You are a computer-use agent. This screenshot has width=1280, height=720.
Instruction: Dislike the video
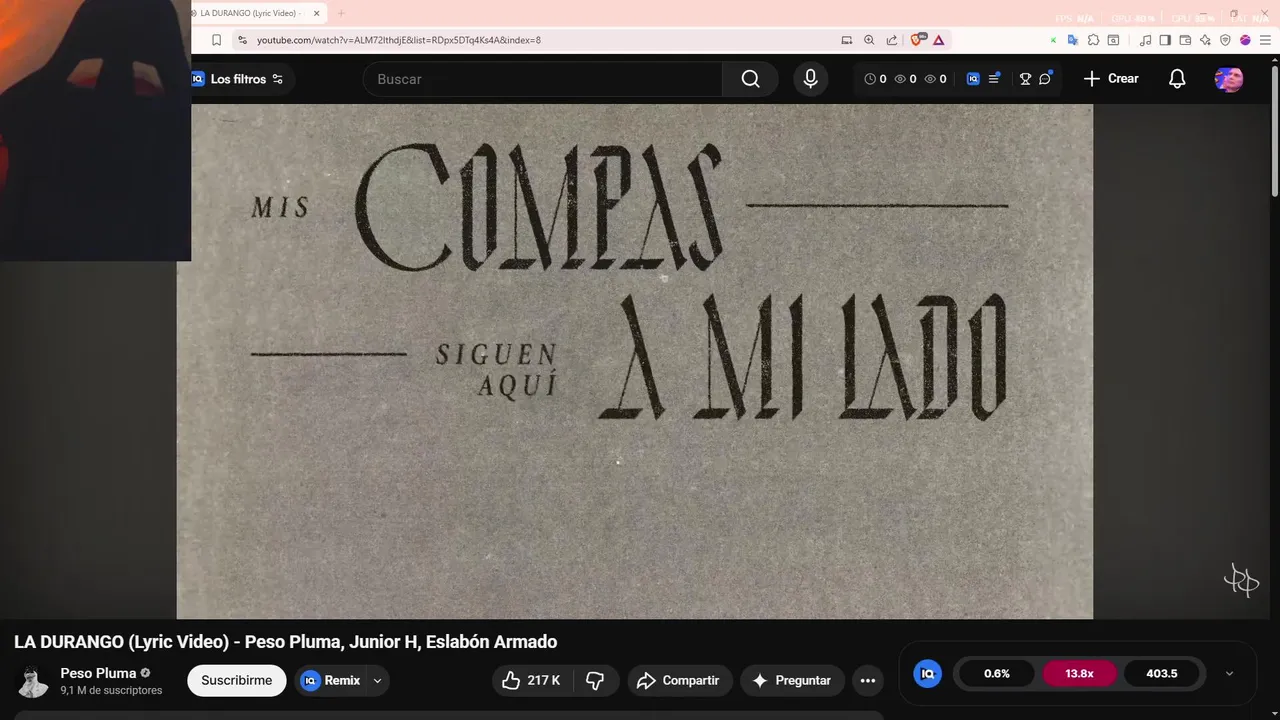[595, 680]
